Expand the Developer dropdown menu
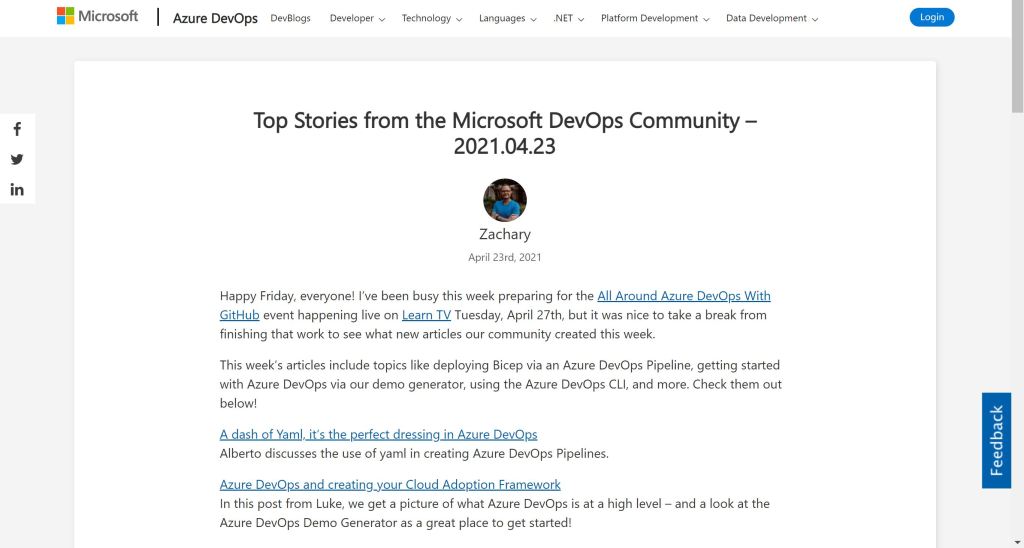The width and height of the screenshot is (1024, 548). pos(357,18)
